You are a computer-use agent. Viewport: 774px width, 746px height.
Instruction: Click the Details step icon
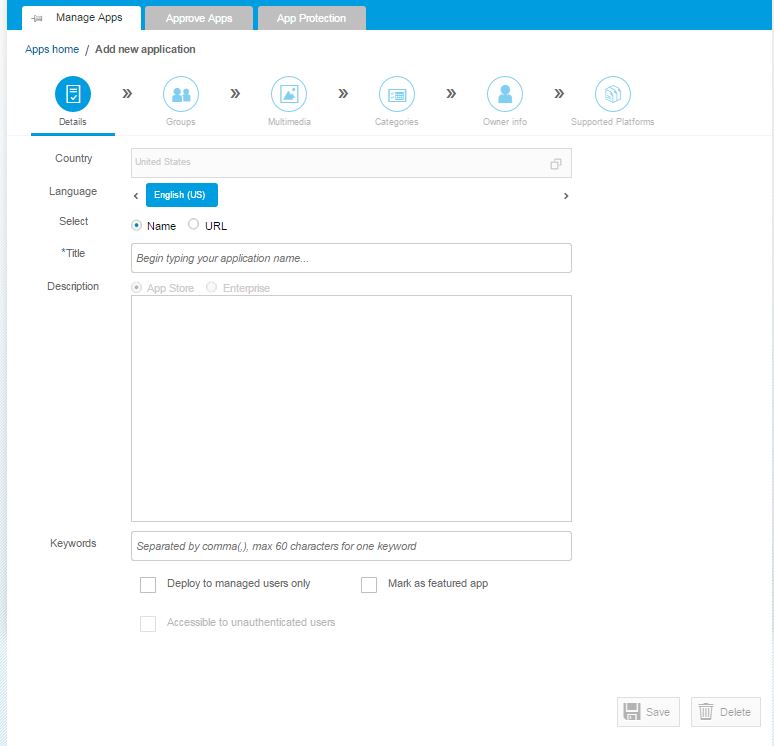(72, 95)
